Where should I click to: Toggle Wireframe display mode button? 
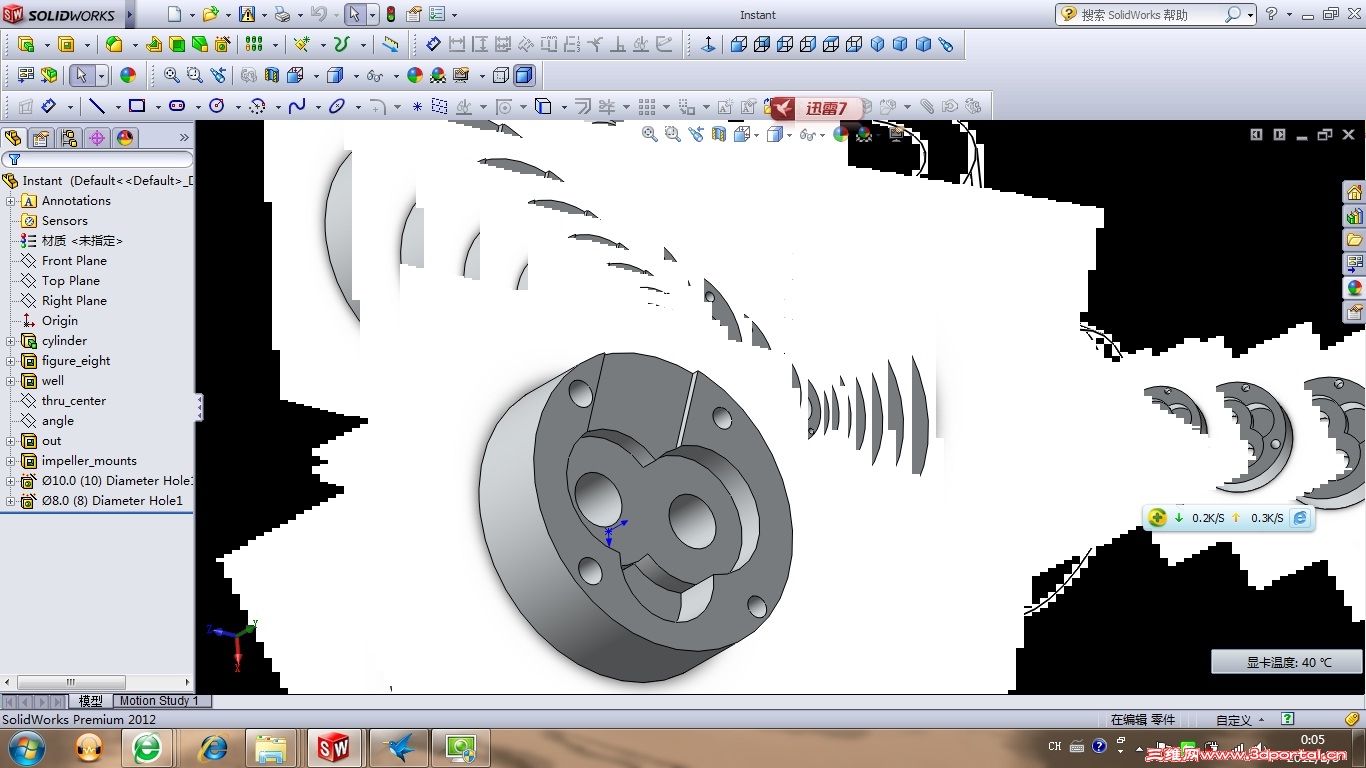tap(501, 75)
